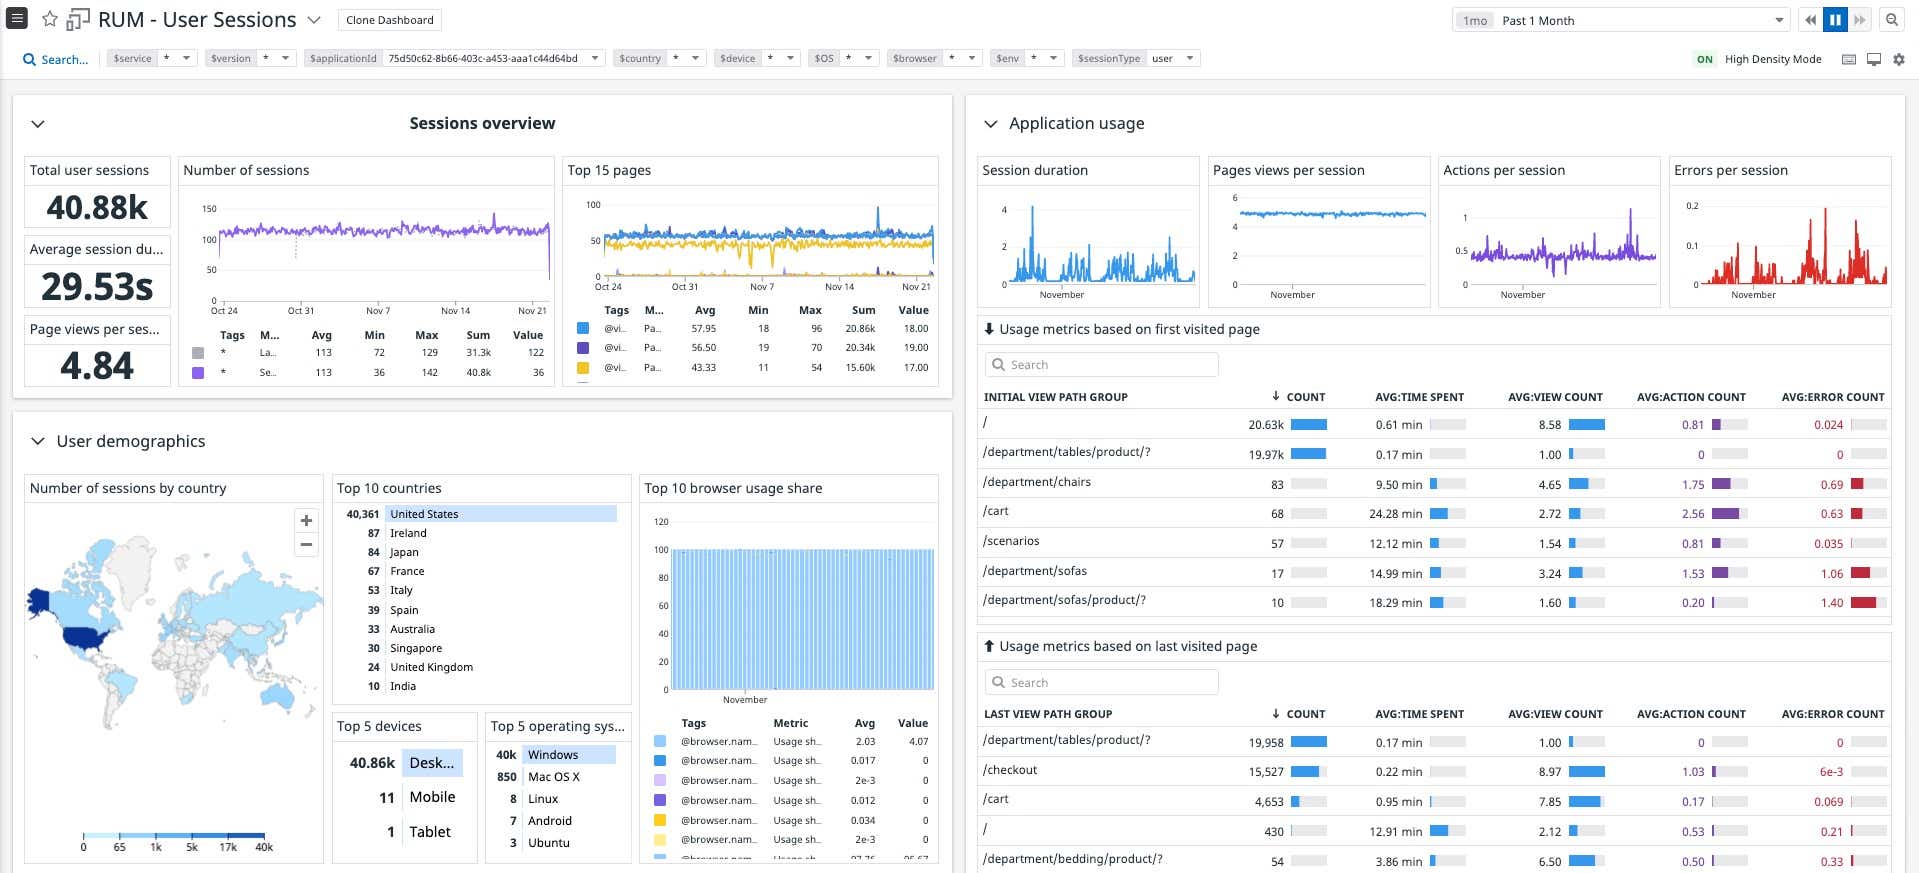Screen dimensions: 1919x873
Task: Open the keyboard shortcuts icon
Action: tap(1848, 59)
